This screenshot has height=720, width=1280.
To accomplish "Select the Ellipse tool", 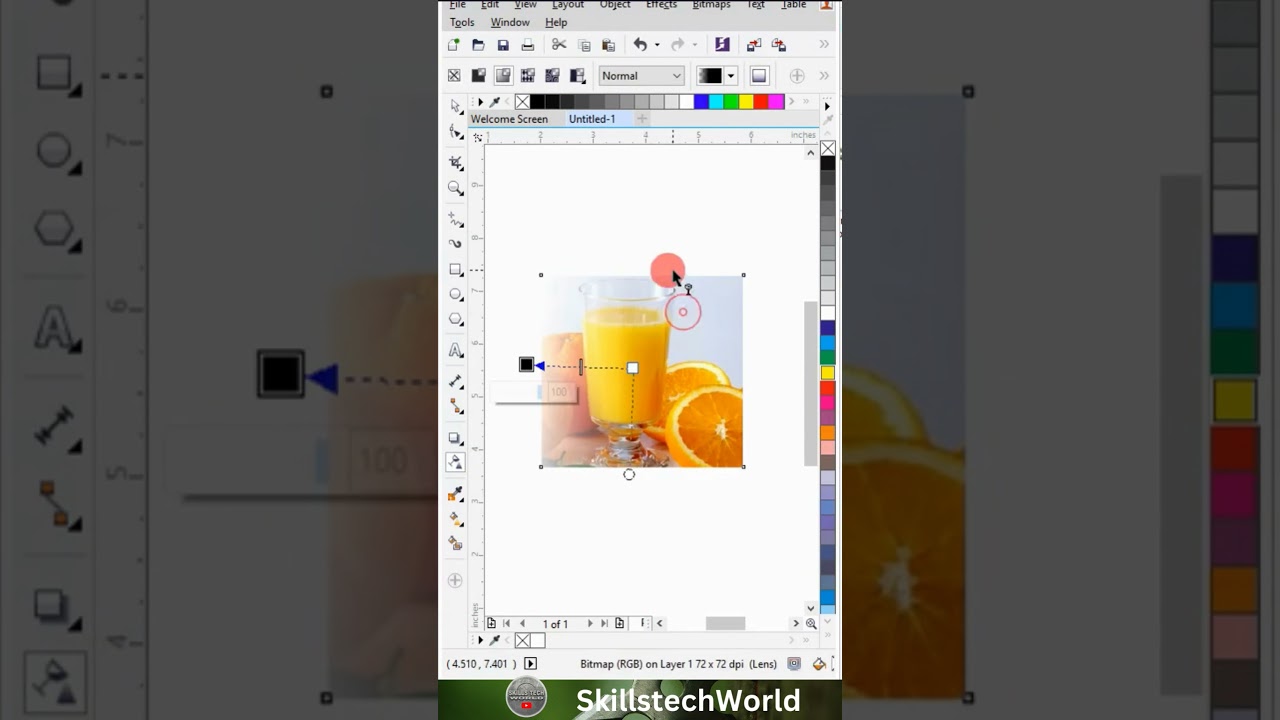I will [456, 295].
